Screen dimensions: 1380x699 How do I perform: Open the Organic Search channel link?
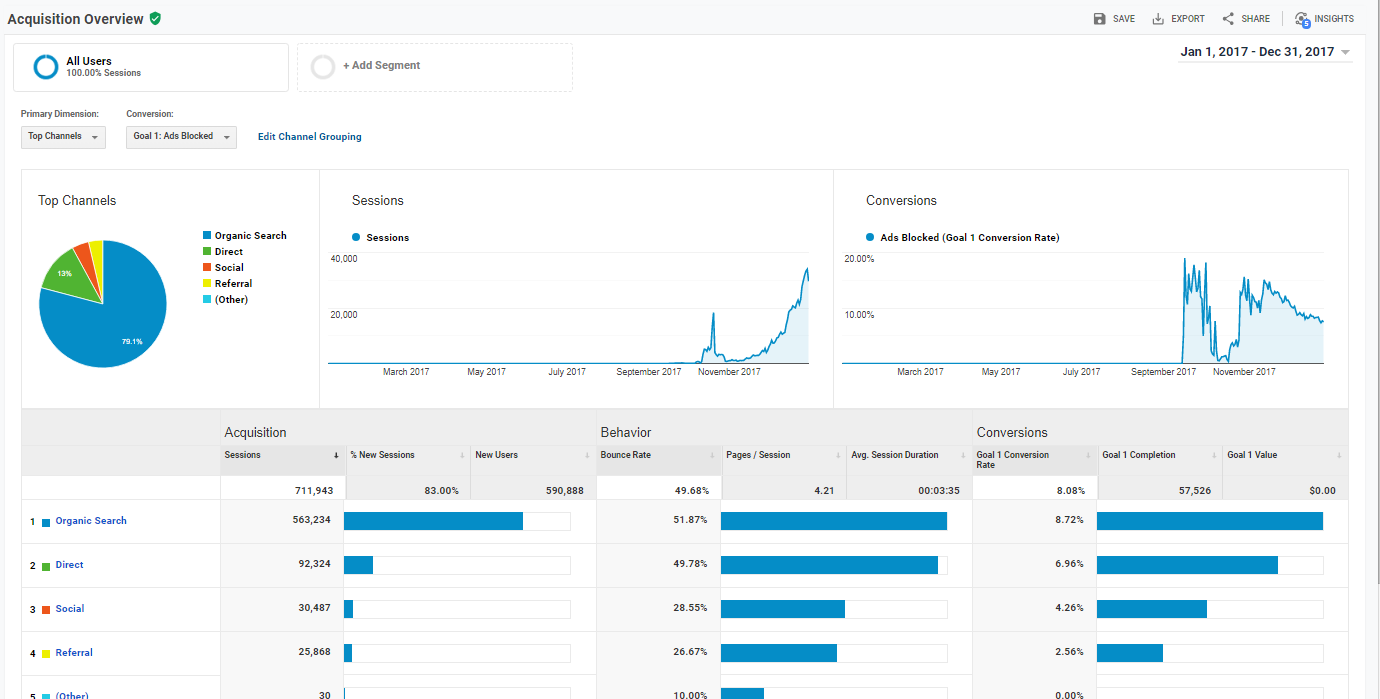pos(91,521)
